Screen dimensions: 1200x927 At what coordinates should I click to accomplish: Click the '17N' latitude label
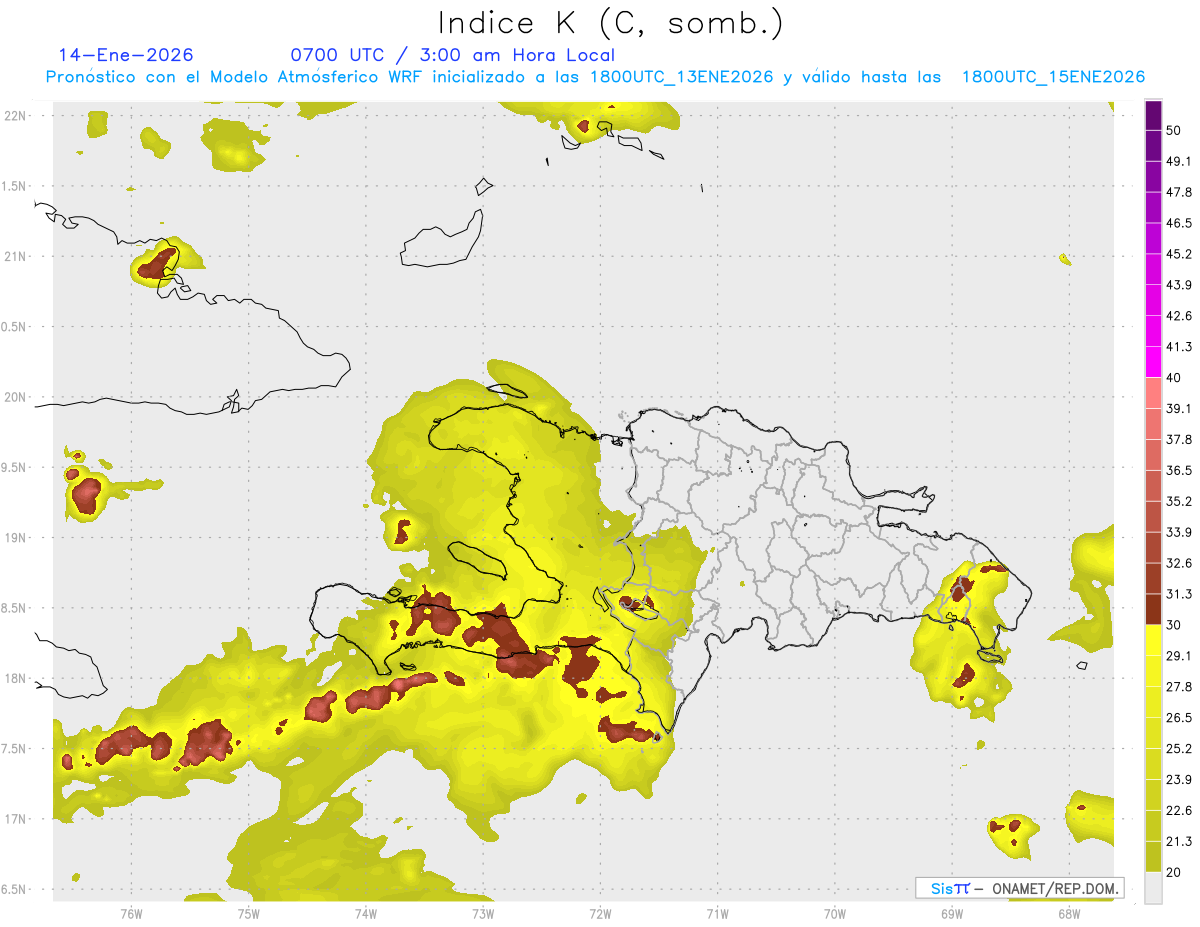click(17, 819)
